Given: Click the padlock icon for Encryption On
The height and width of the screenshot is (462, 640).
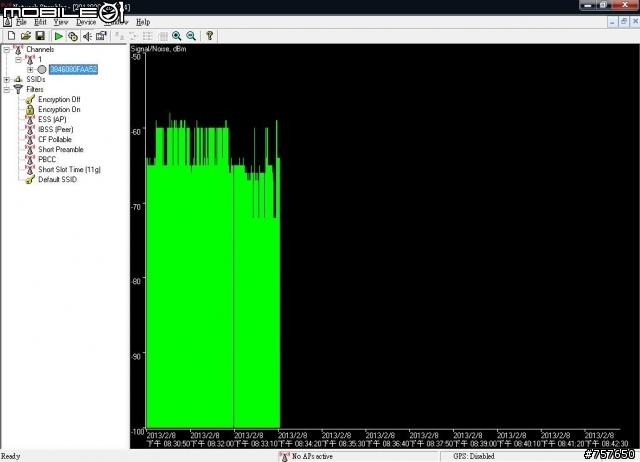Looking at the screenshot, I should click(x=30, y=109).
